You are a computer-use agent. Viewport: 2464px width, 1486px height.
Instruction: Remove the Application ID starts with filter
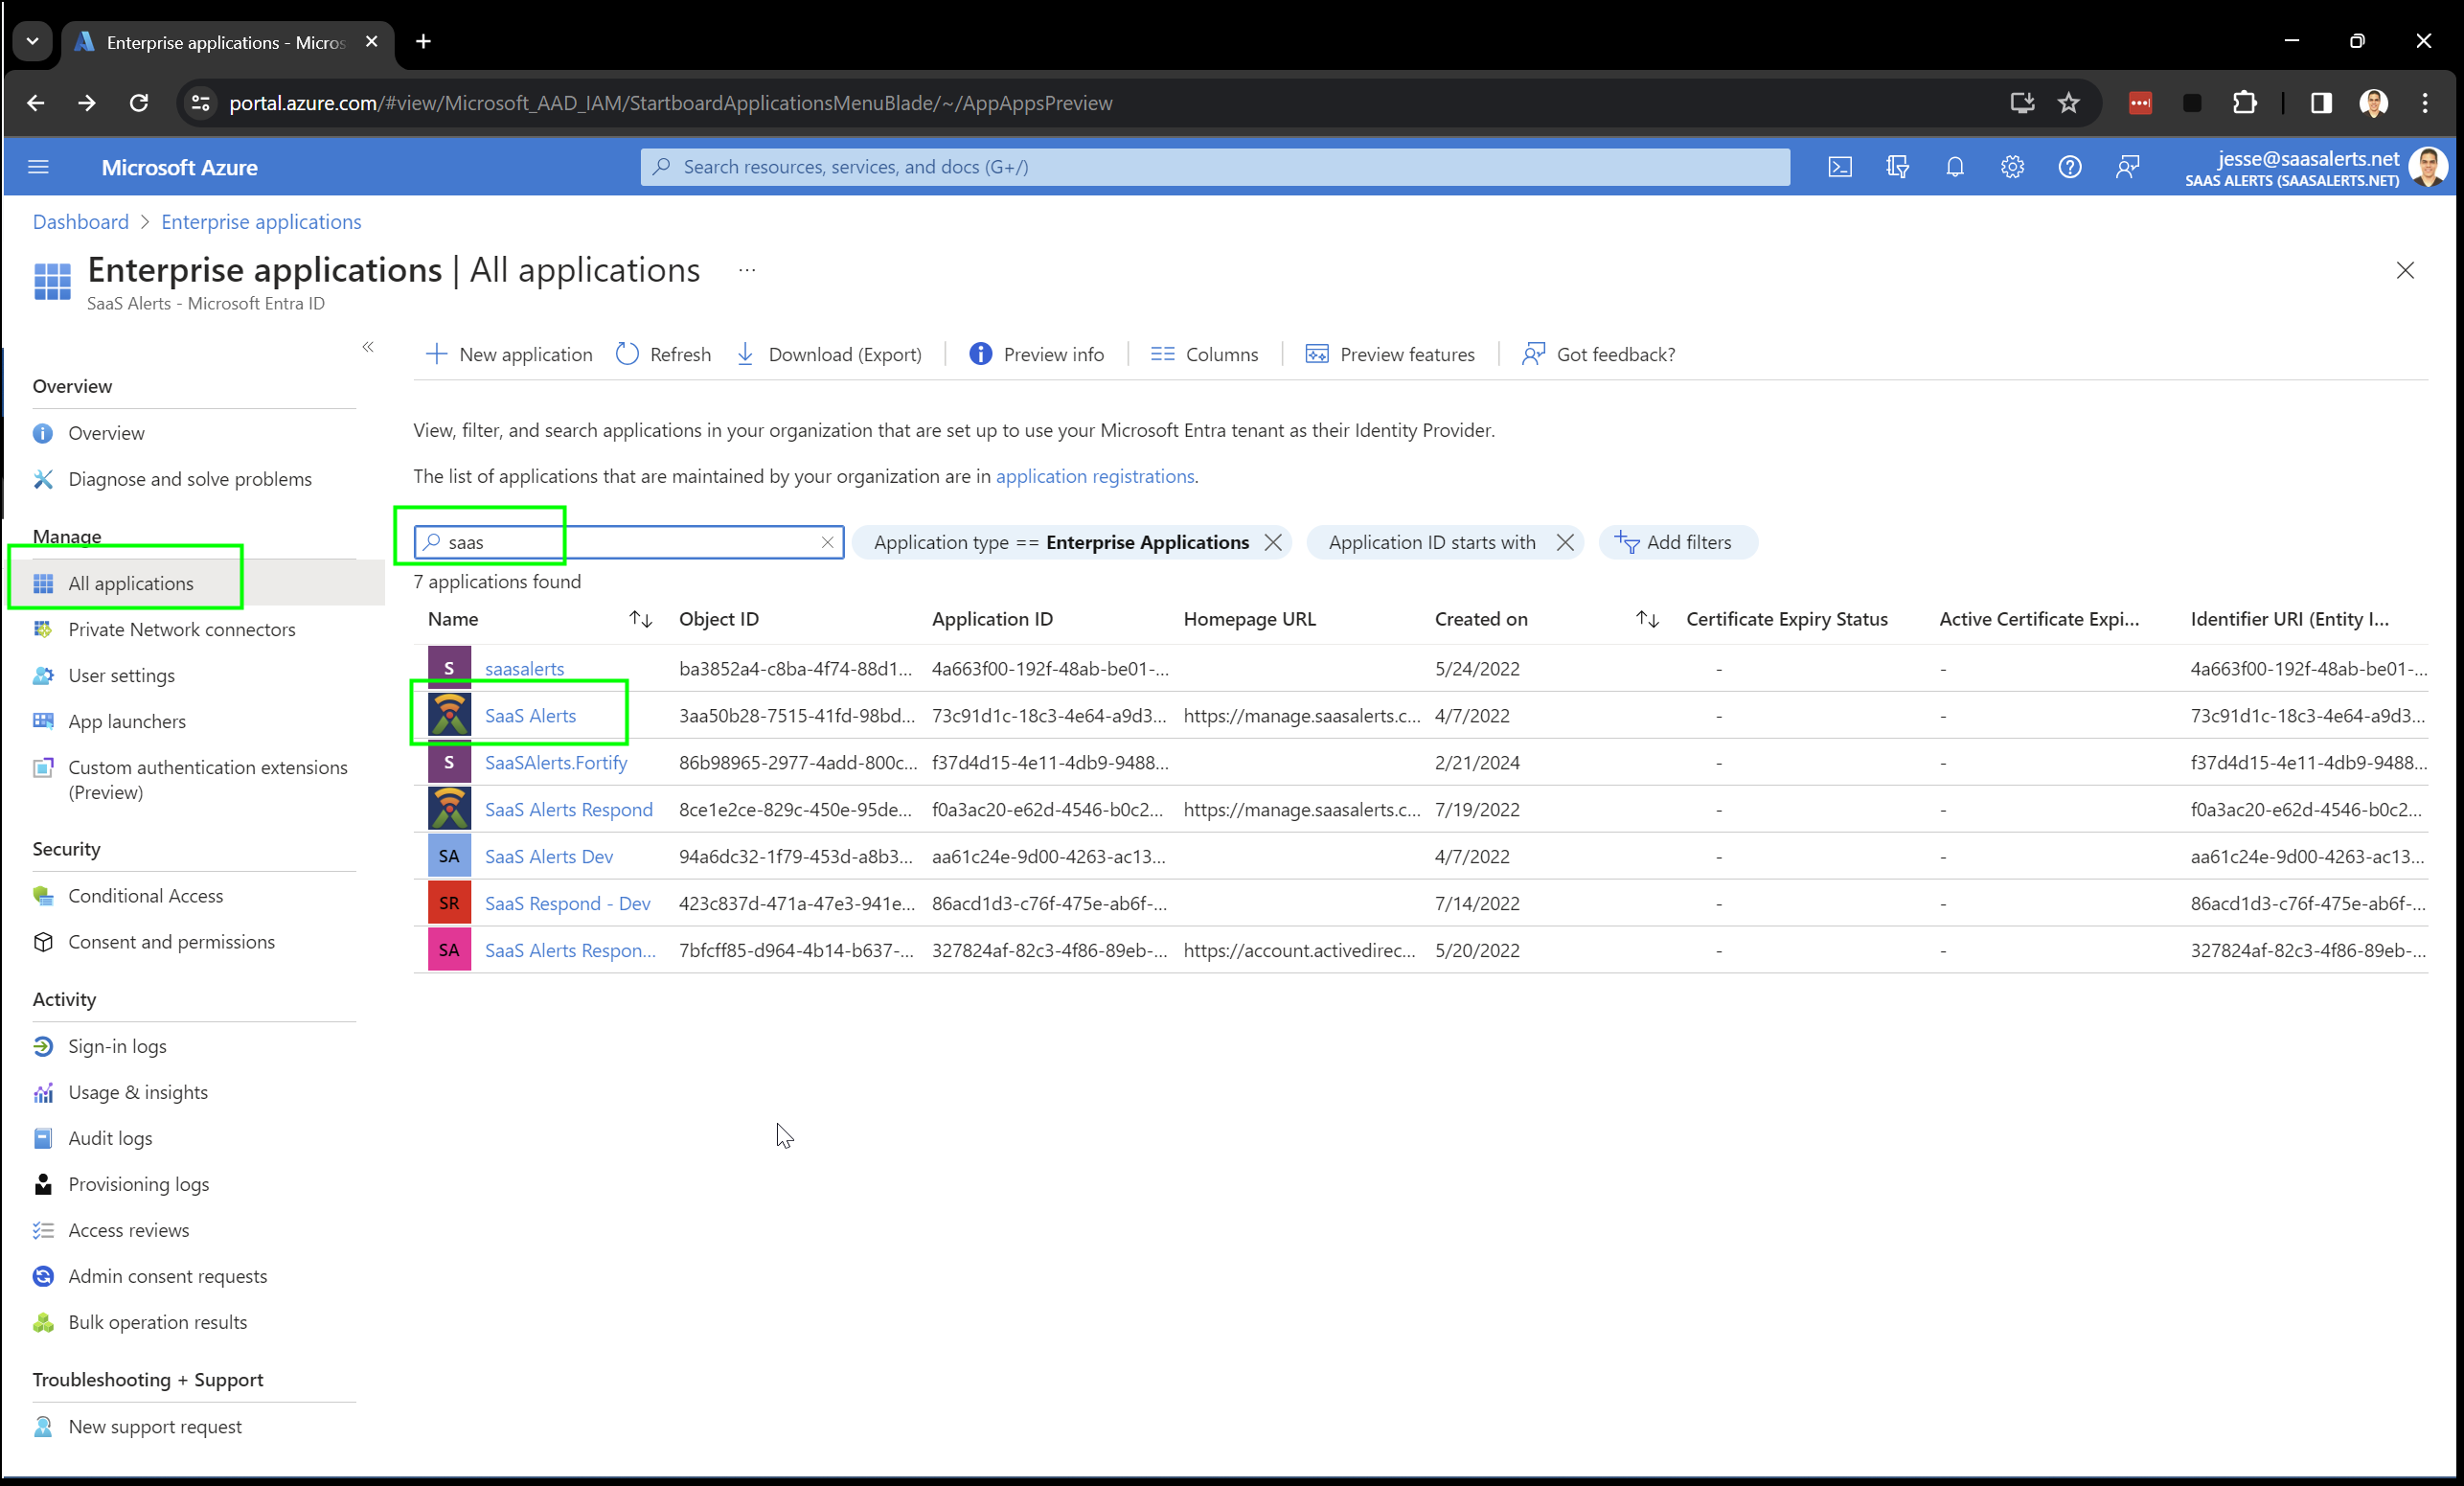pyautogui.click(x=1565, y=542)
